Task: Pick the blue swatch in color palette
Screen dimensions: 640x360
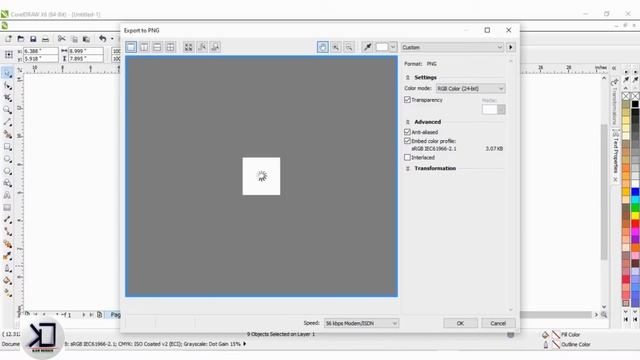Action: (x=636, y=192)
